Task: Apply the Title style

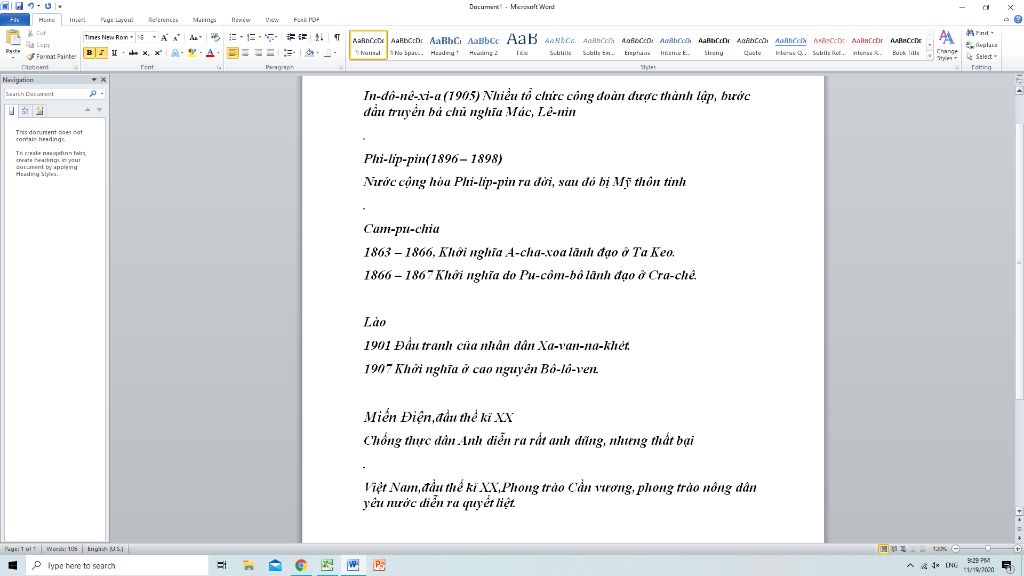Action: tap(522, 44)
